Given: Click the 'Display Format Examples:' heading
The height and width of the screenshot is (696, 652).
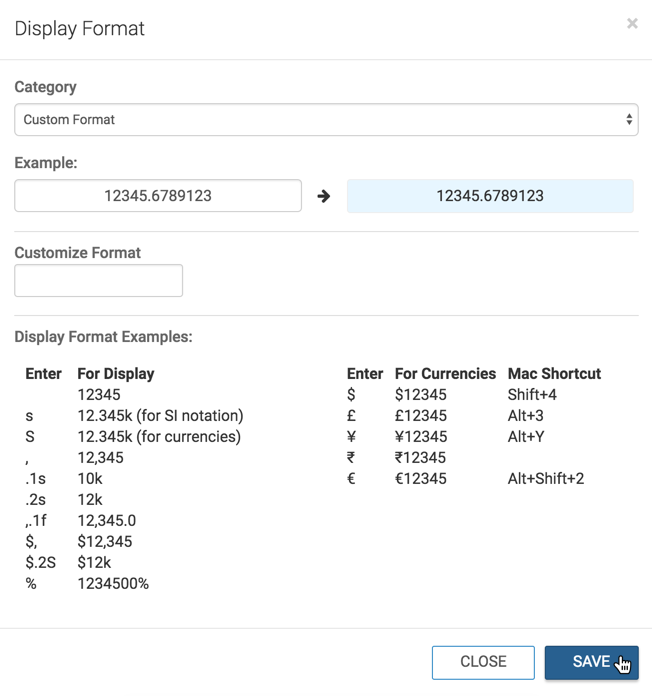Looking at the screenshot, I should coord(103,337).
